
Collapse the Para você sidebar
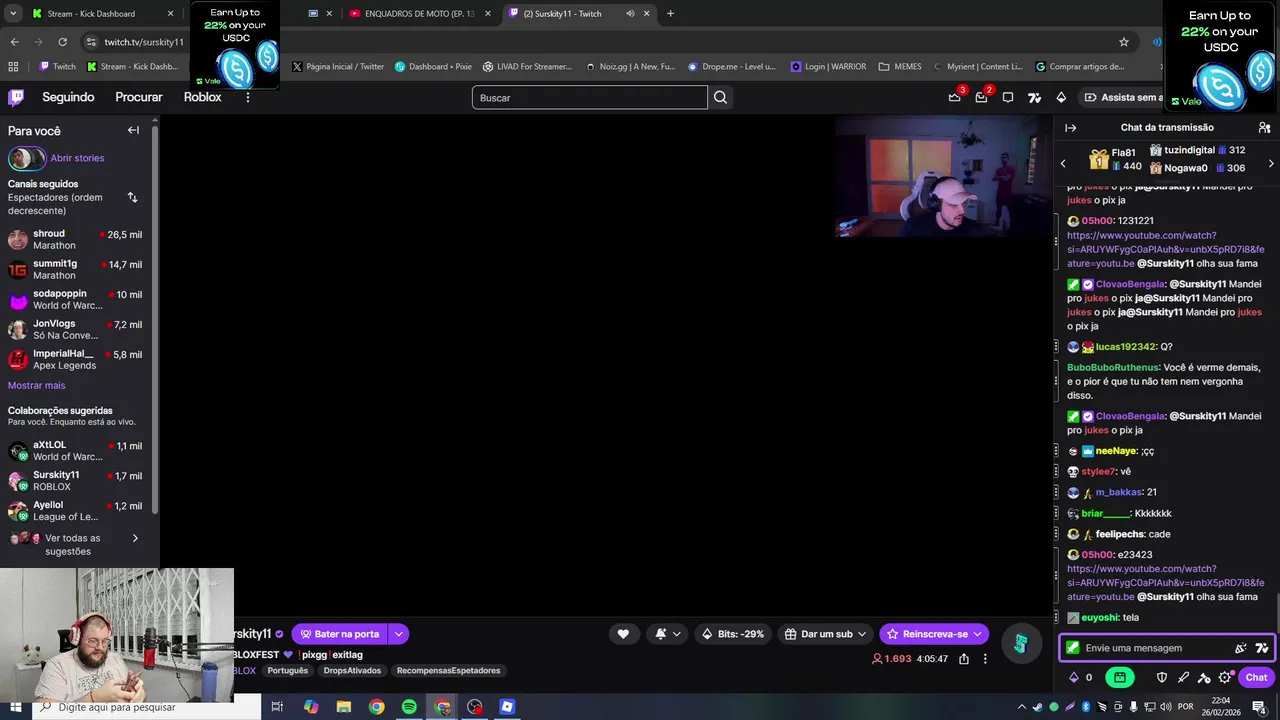133,130
